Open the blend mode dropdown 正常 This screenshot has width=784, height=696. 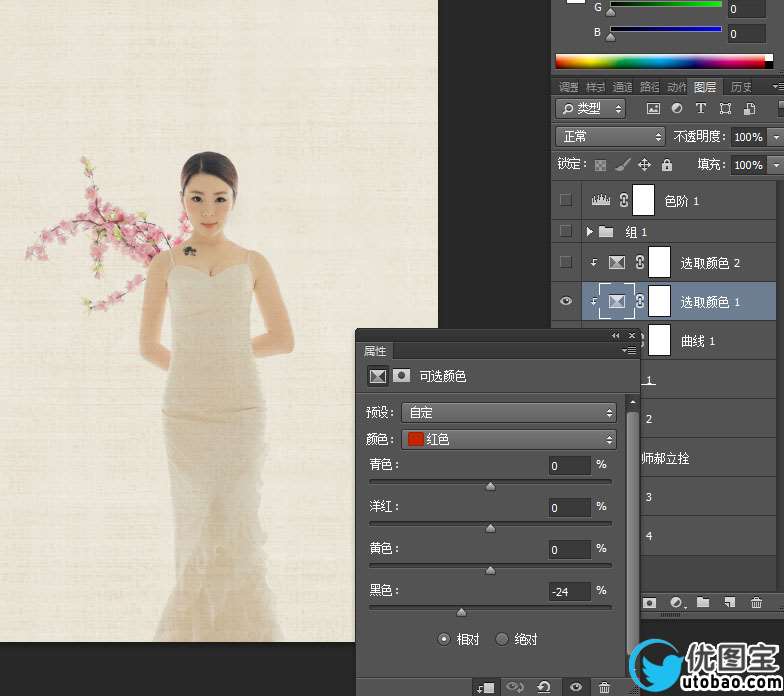coord(610,136)
